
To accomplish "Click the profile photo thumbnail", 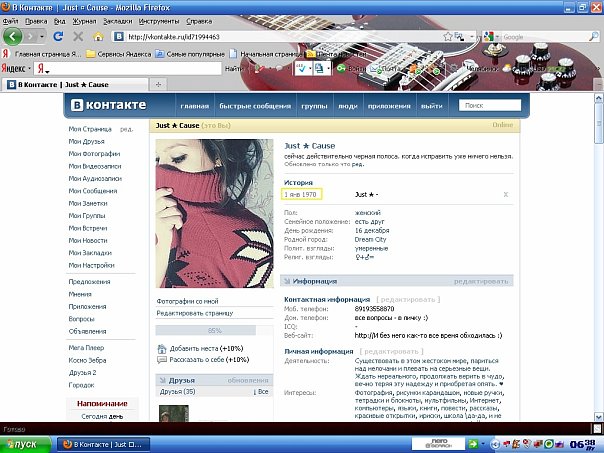I will coord(215,213).
